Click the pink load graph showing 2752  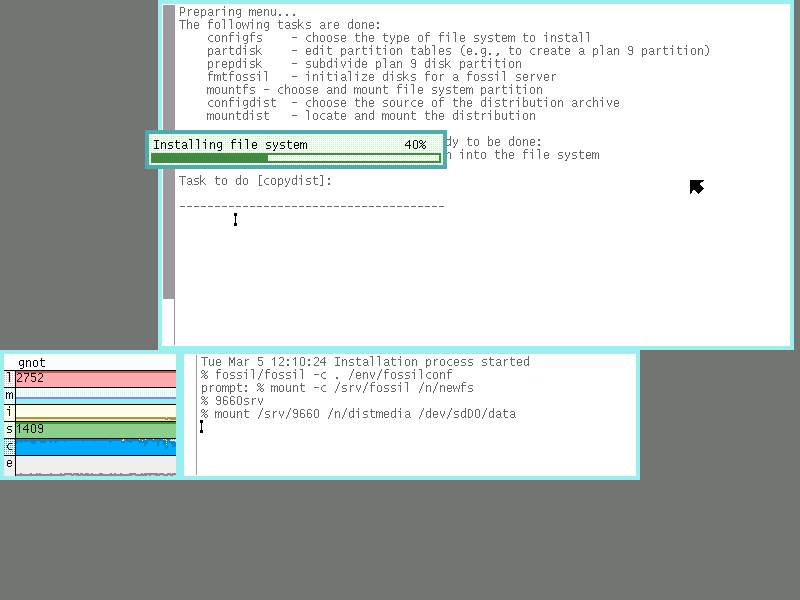(95, 379)
